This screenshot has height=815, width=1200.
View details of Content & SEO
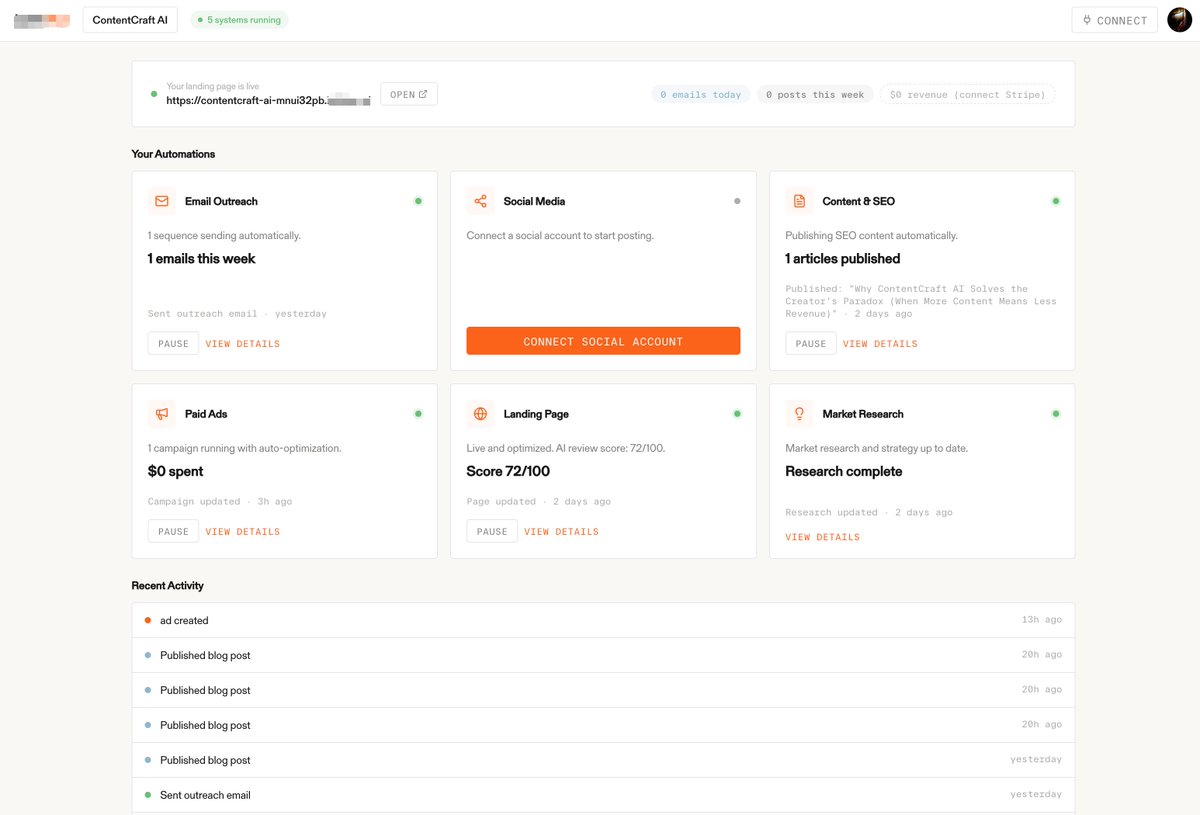[x=880, y=344]
